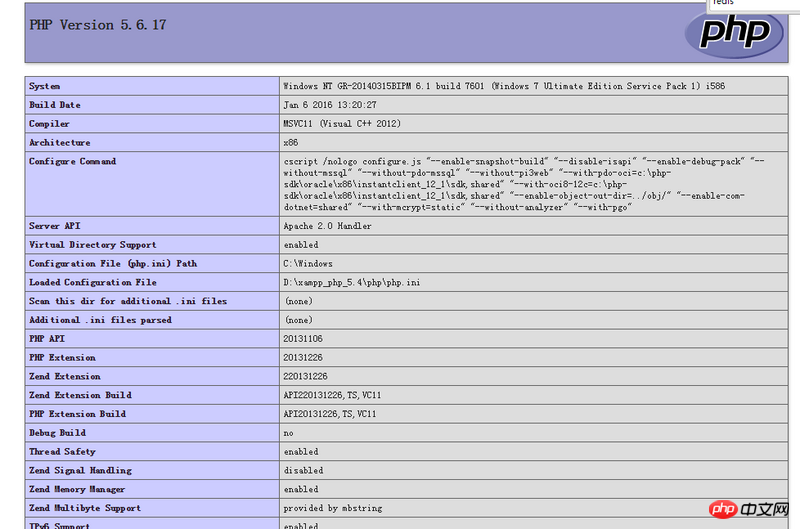Click the Architecture value x86
Image resolution: width=800 pixels, height=529 pixels.
point(291,143)
